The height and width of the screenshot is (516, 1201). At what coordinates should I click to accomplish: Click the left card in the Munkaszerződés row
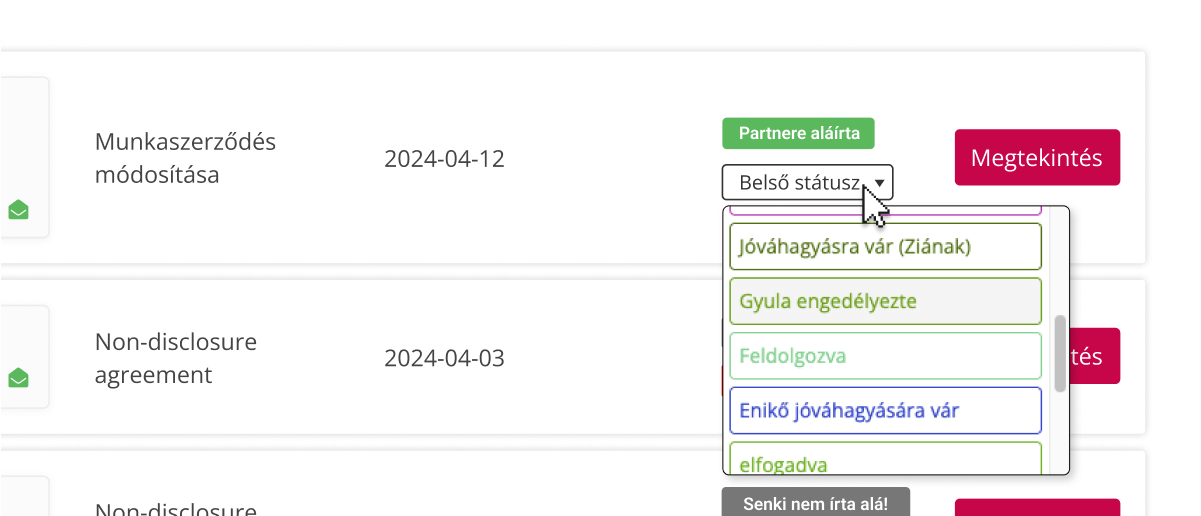point(25,157)
